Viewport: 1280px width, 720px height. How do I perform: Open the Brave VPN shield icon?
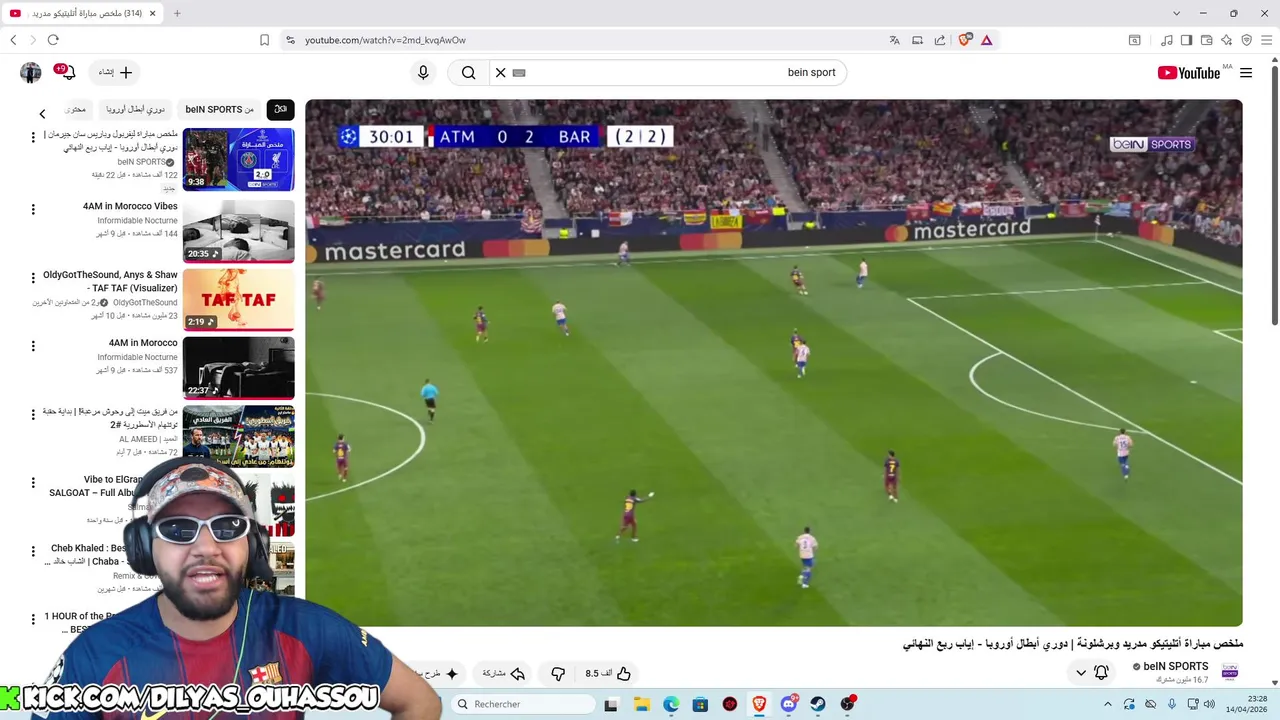[x=1246, y=40]
